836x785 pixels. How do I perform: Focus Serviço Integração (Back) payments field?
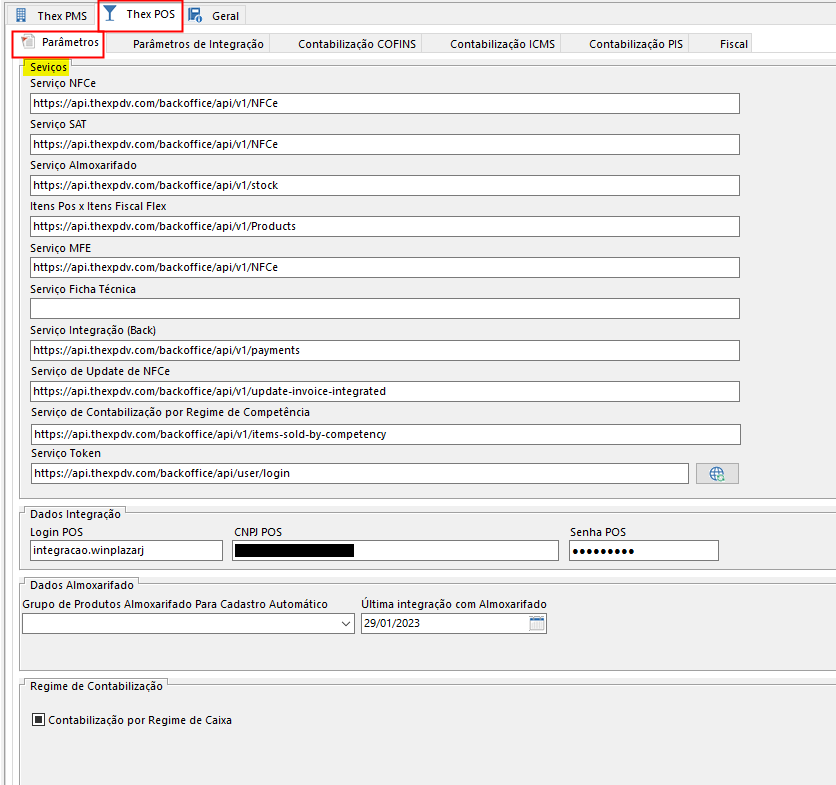(385, 350)
